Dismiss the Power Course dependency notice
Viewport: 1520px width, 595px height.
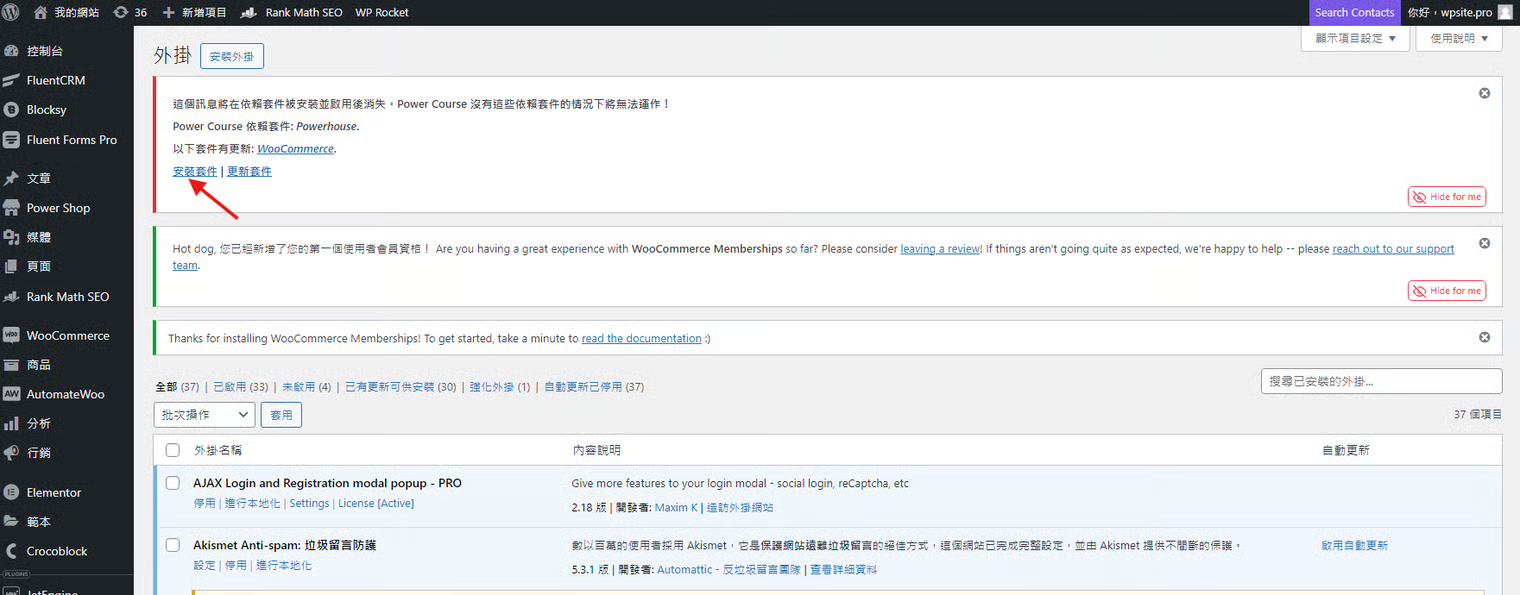tap(1485, 93)
